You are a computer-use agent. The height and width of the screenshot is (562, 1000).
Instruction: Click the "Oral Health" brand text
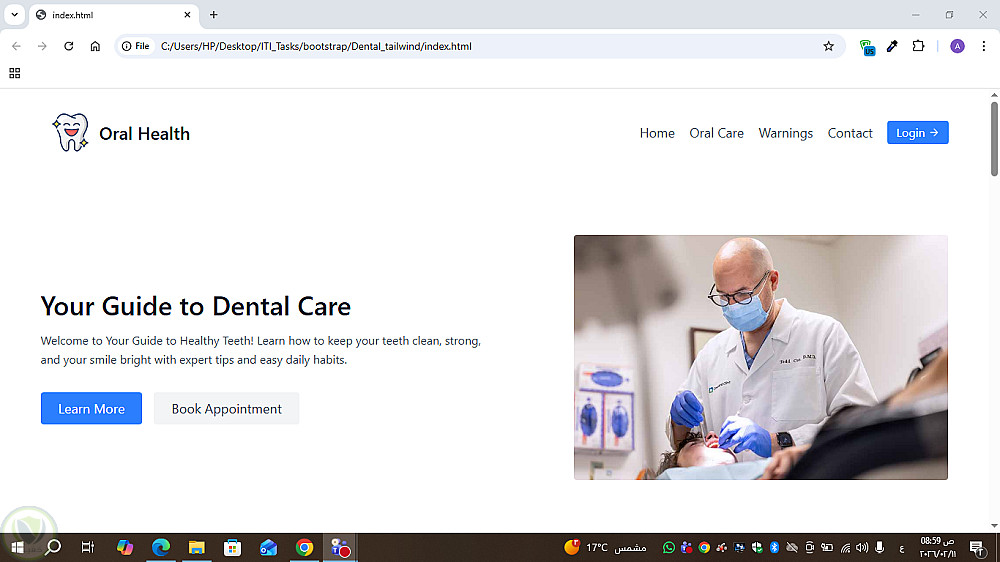pos(144,134)
